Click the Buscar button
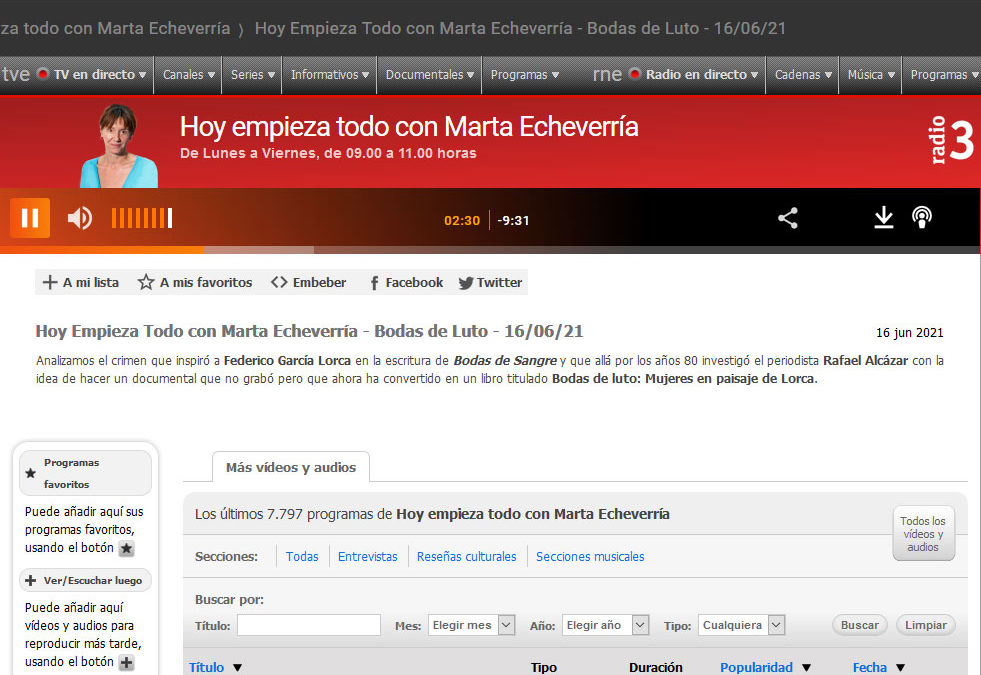981x675 pixels. pos(860,625)
